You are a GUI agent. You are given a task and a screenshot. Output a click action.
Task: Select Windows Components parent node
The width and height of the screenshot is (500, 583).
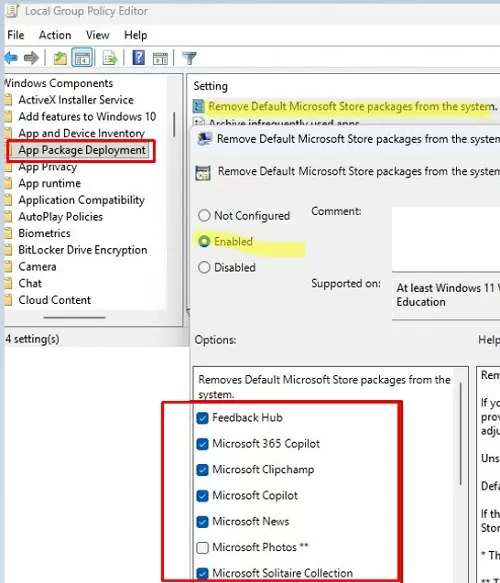[59, 83]
